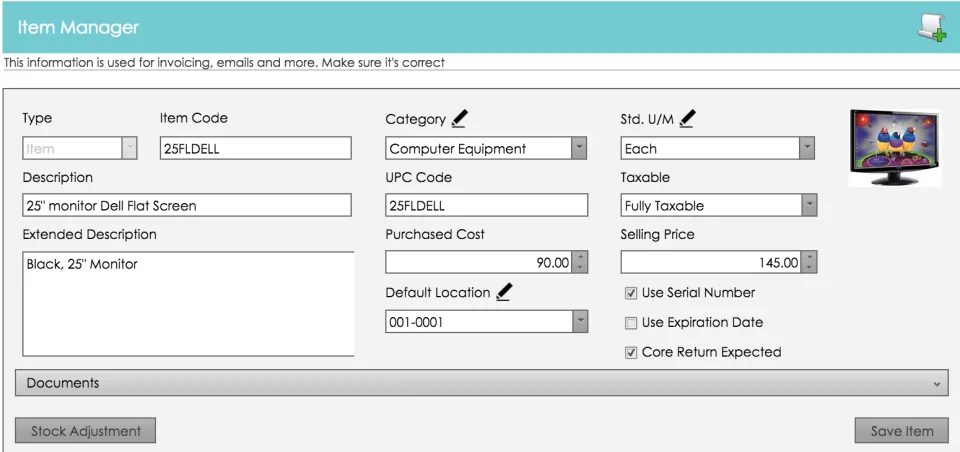Open the Default Location dropdown 001-0001
960x452 pixels.
pos(486,322)
